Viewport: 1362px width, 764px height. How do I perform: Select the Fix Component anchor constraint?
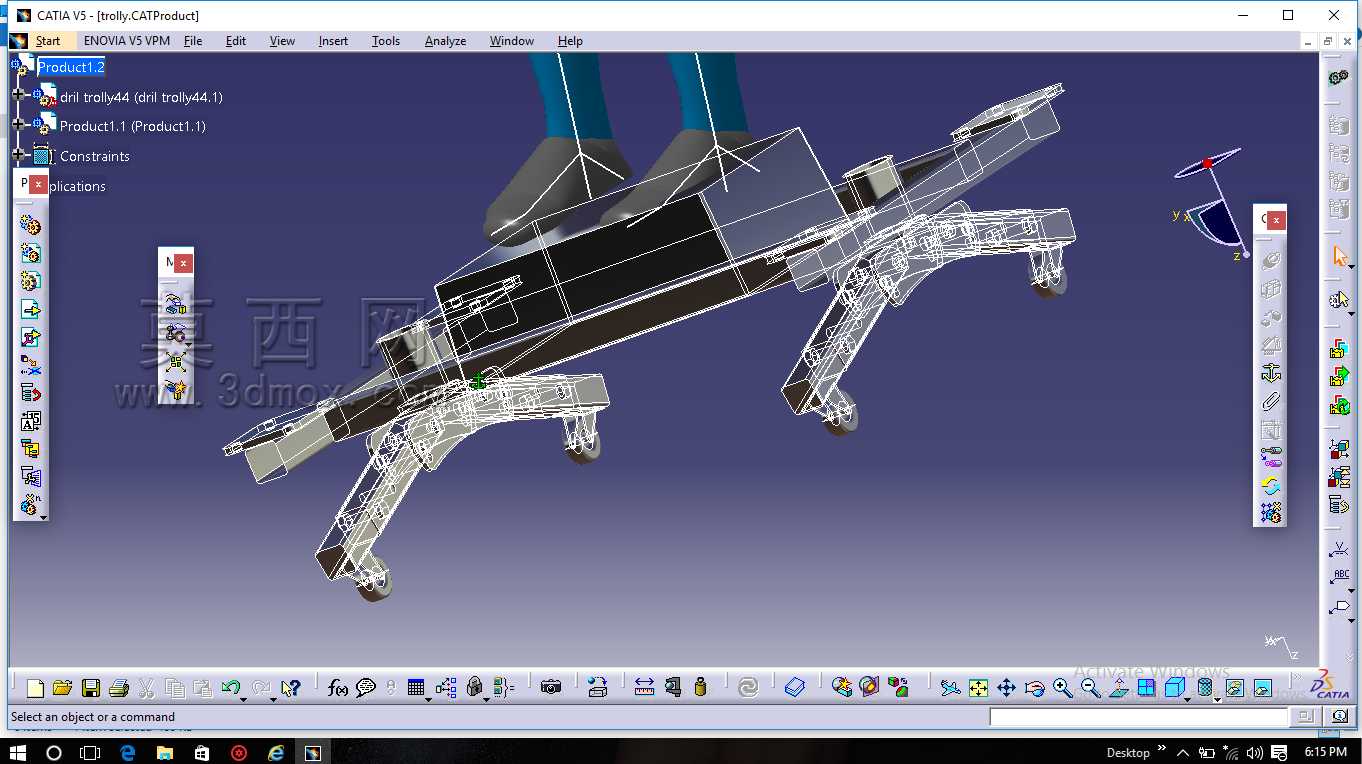point(1270,373)
